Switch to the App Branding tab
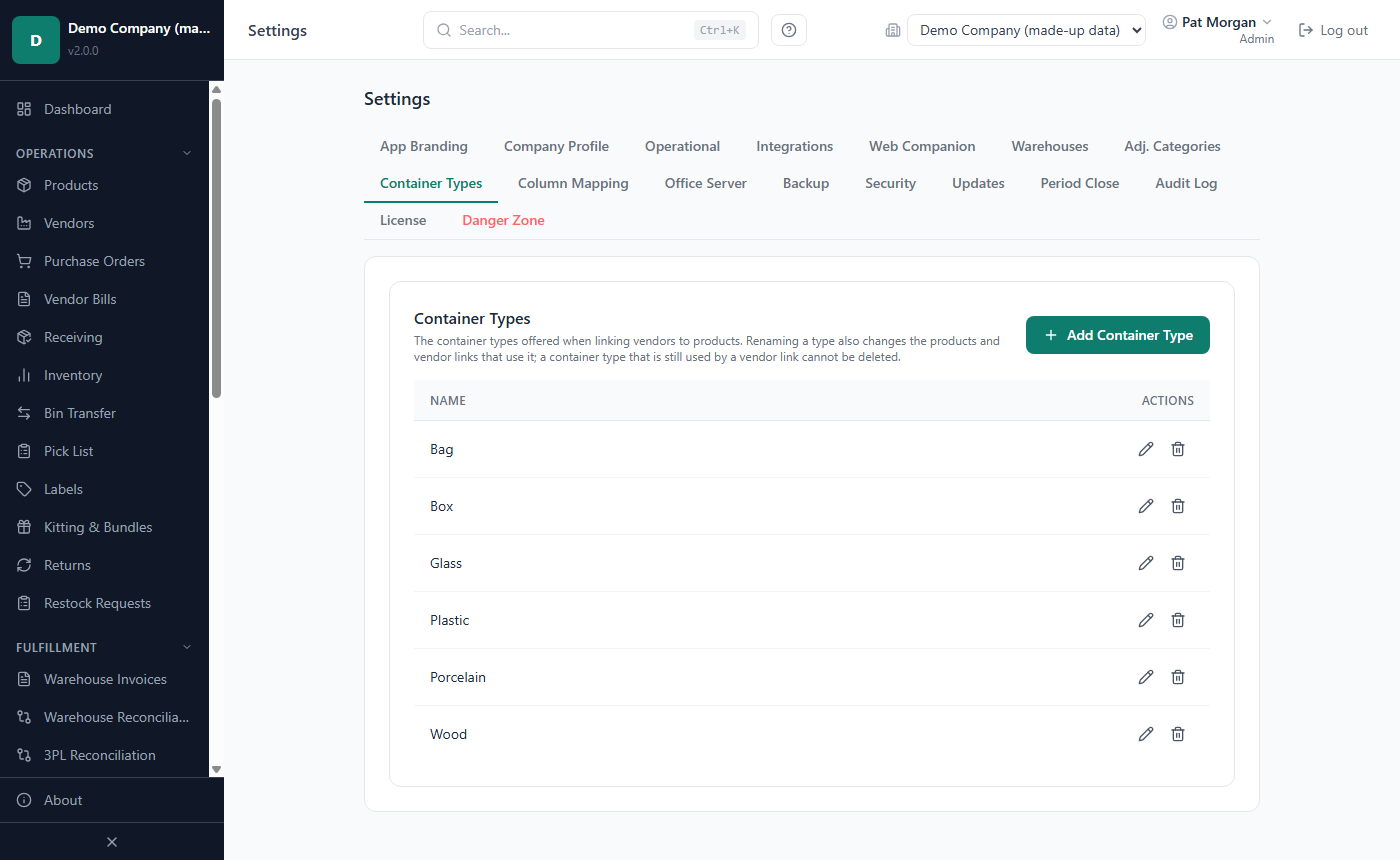1400x860 pixels. [x=424, y=146]
